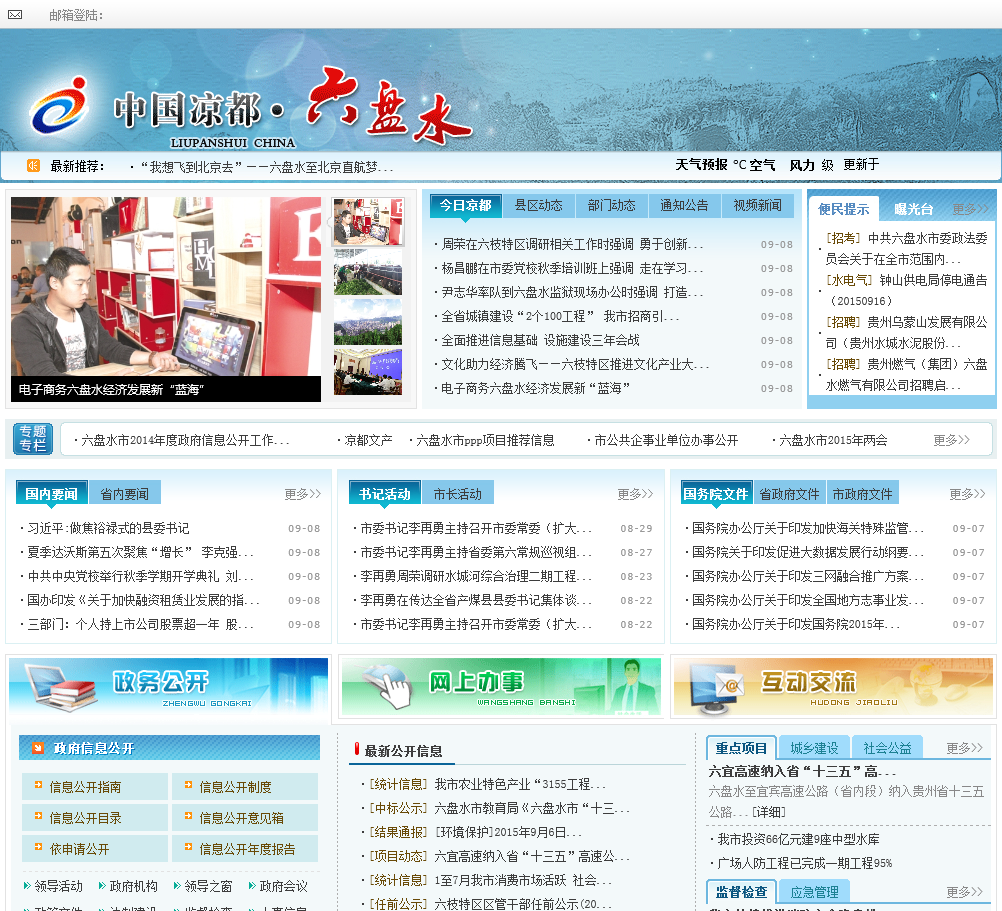Open the 六盘水市2015年两会 link
This screenshot has height=911, width=1002.
point(833,440)
